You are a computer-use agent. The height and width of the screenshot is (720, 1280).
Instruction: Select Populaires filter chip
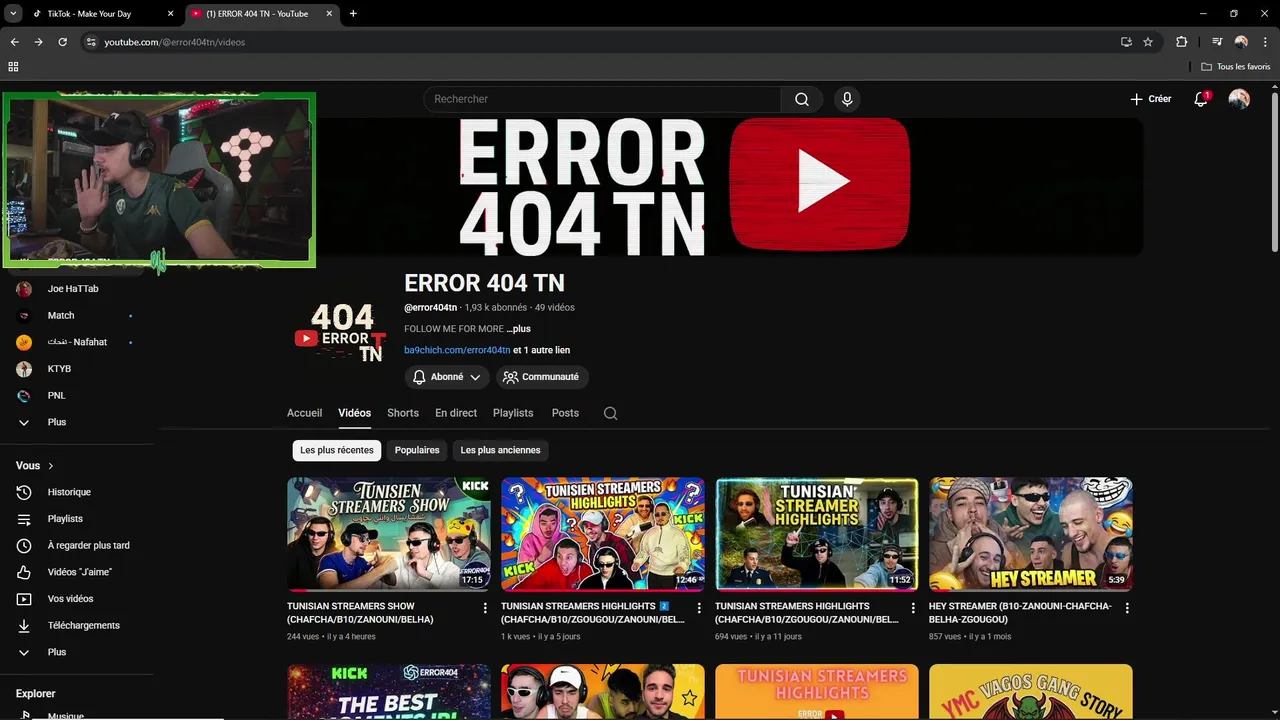tap(417, 450)
